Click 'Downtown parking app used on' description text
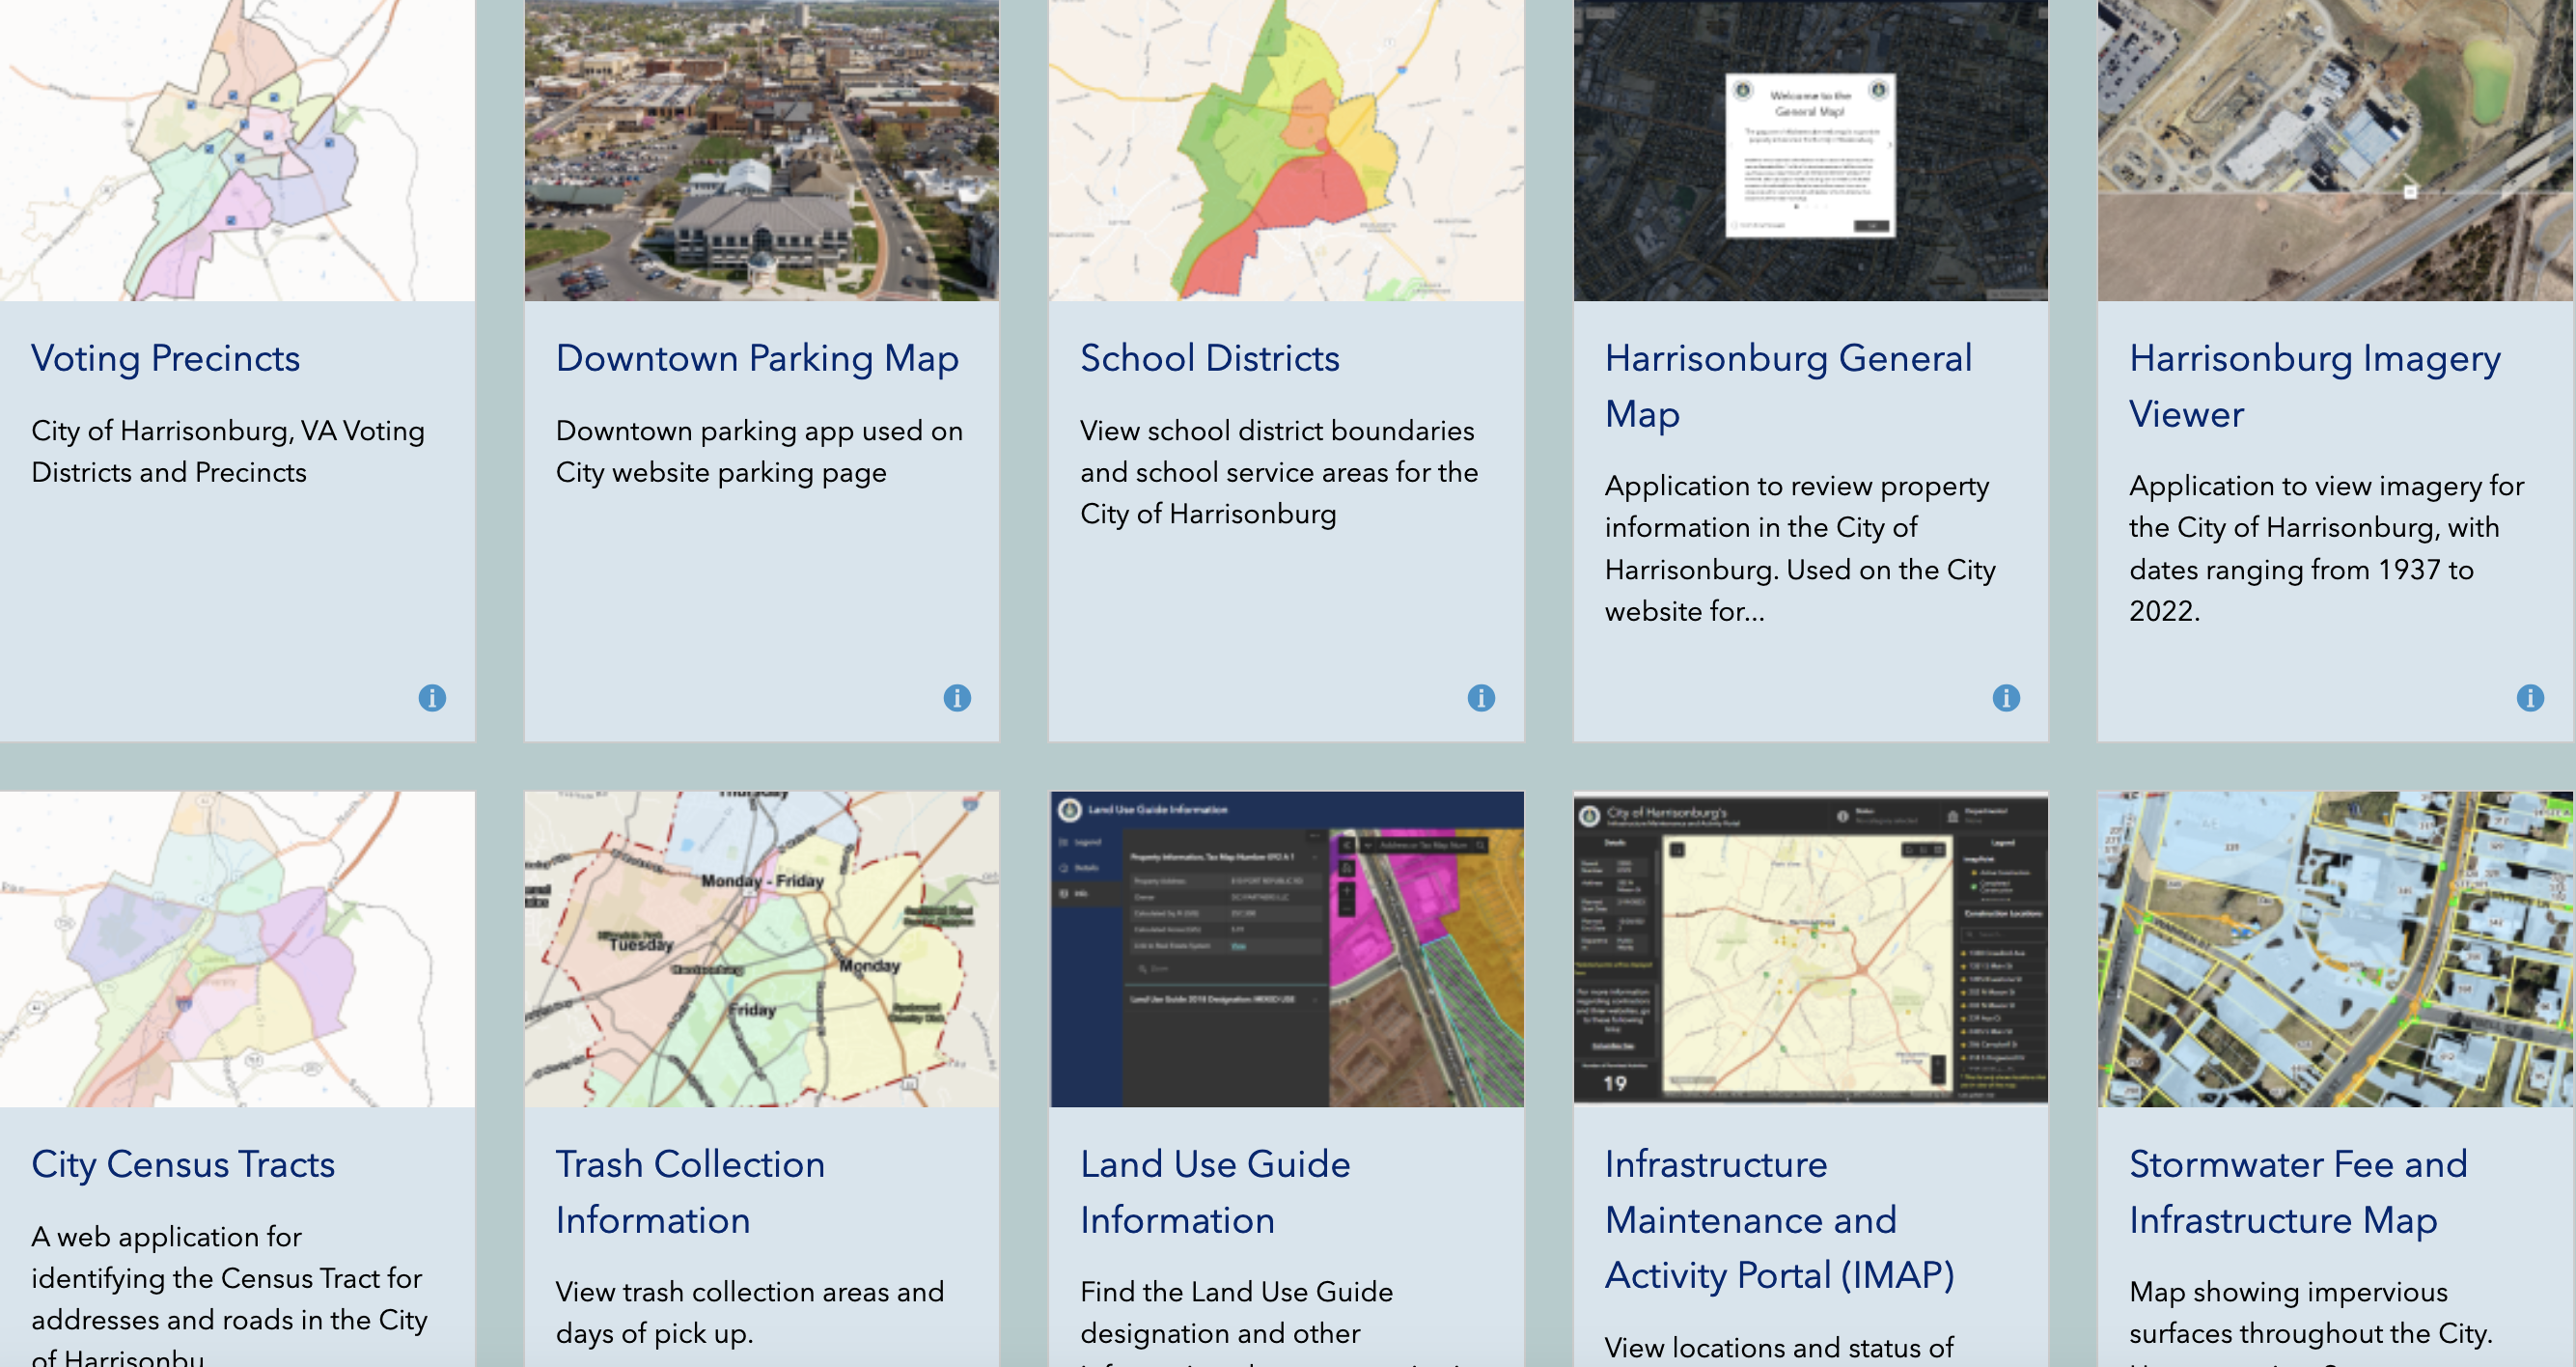Viewport: 2576px width, 1367px height. tap(759, 451)
